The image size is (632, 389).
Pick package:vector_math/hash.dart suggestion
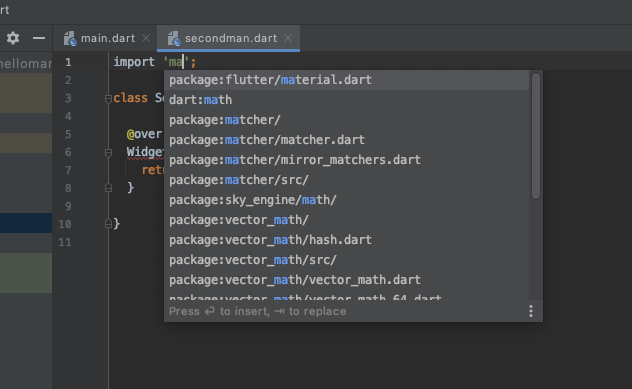347,240
